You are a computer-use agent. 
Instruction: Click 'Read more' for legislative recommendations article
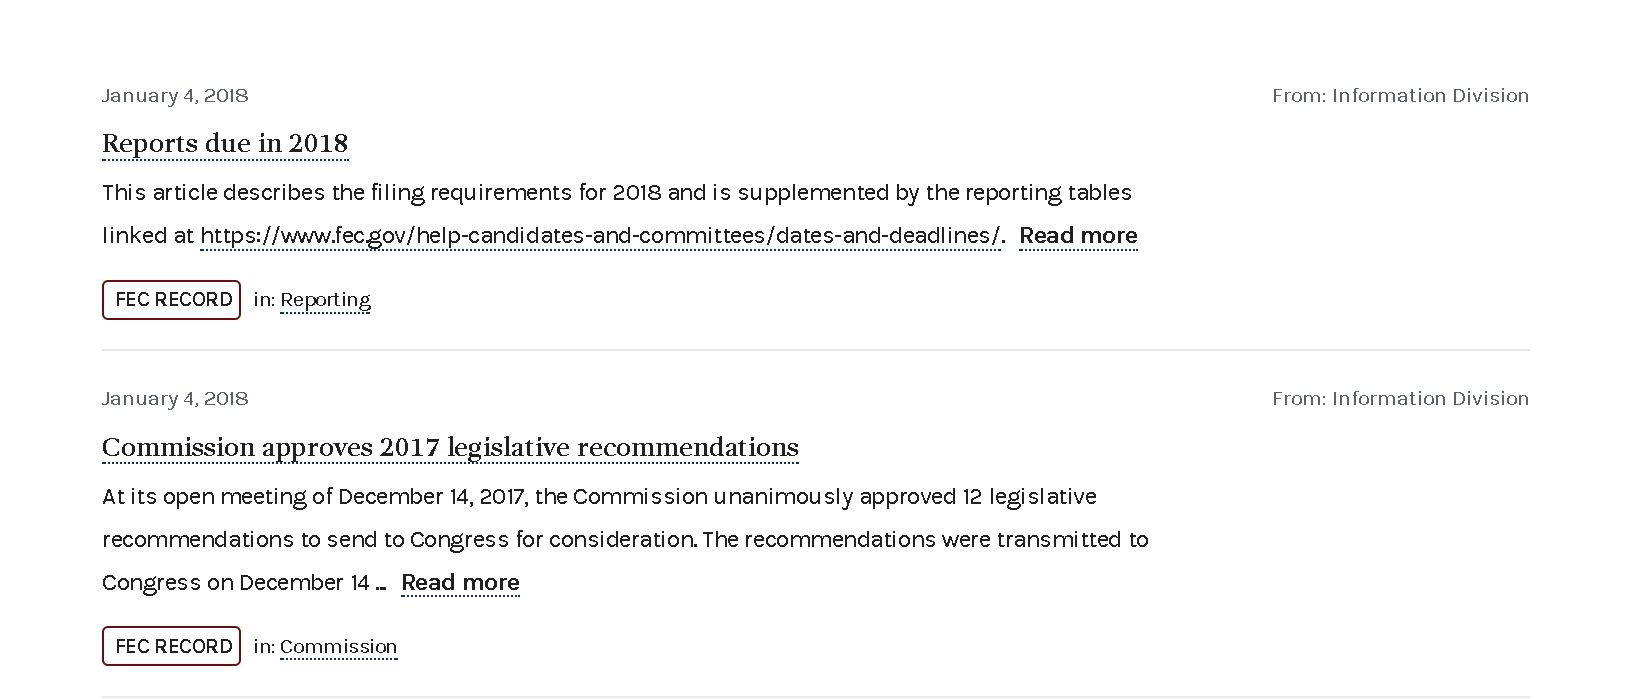pyautogui.click(x=460, y=582)
